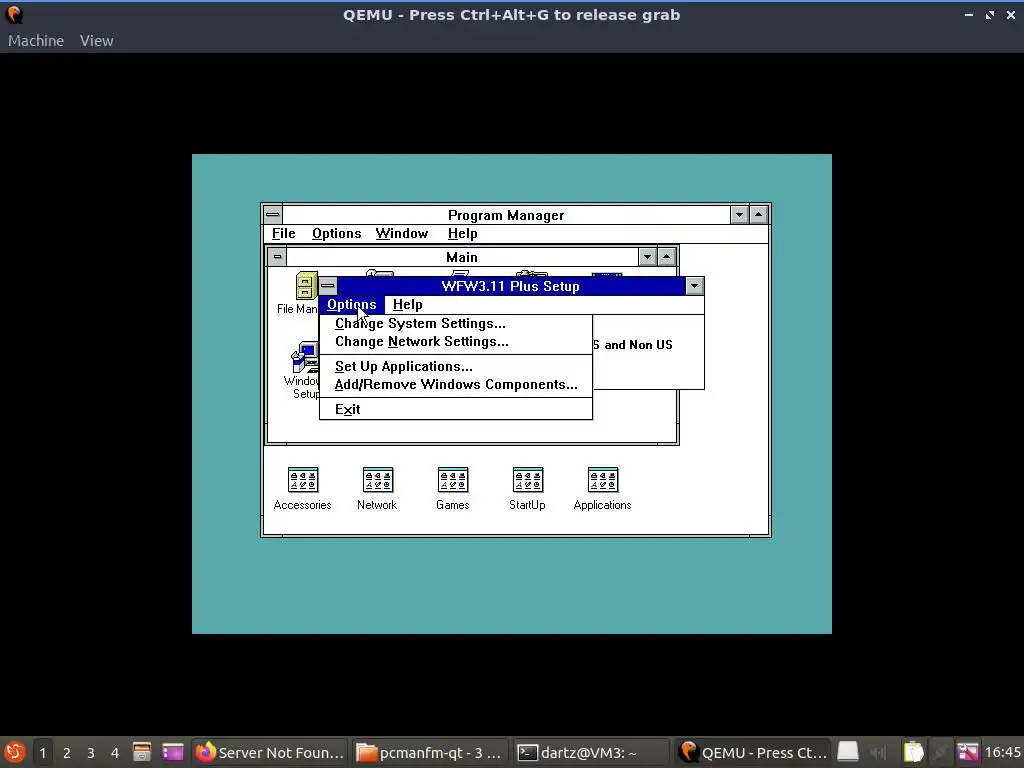The height and width of the screenshot is (768, 1024).
Task: Choose Exit in the Options menu
Action: [456, 409]
